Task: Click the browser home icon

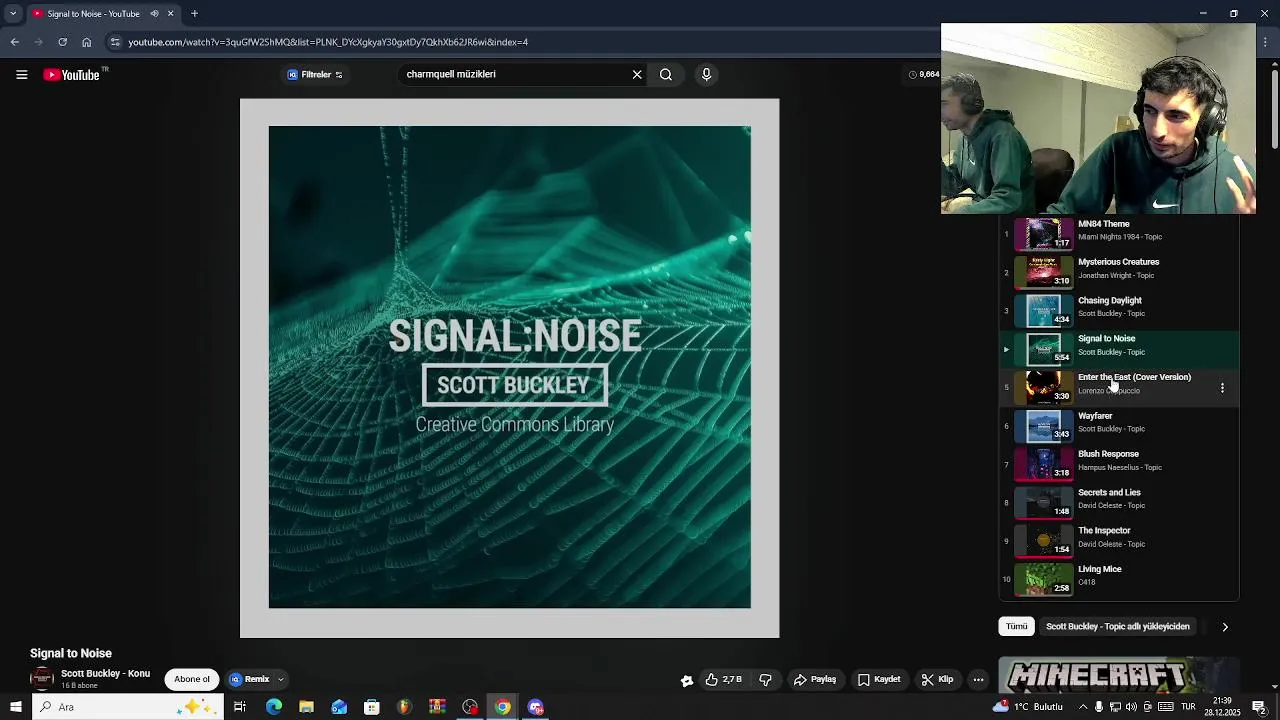Action: click(x=86, y=42)
